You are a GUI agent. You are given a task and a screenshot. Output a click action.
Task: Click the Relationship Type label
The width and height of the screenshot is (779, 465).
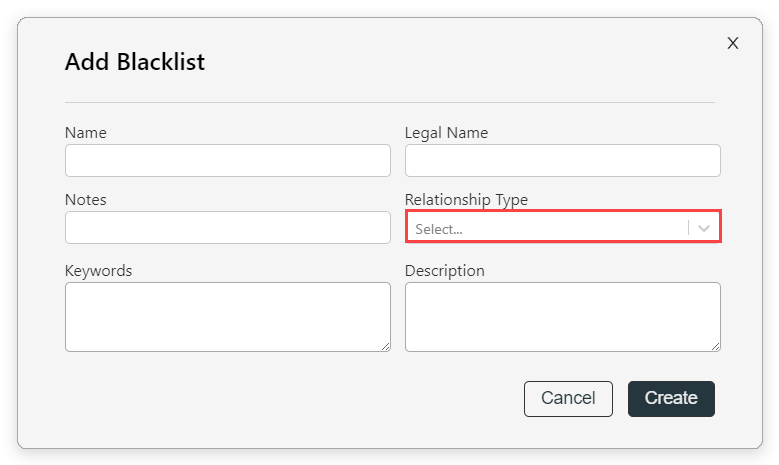(466, 200)
